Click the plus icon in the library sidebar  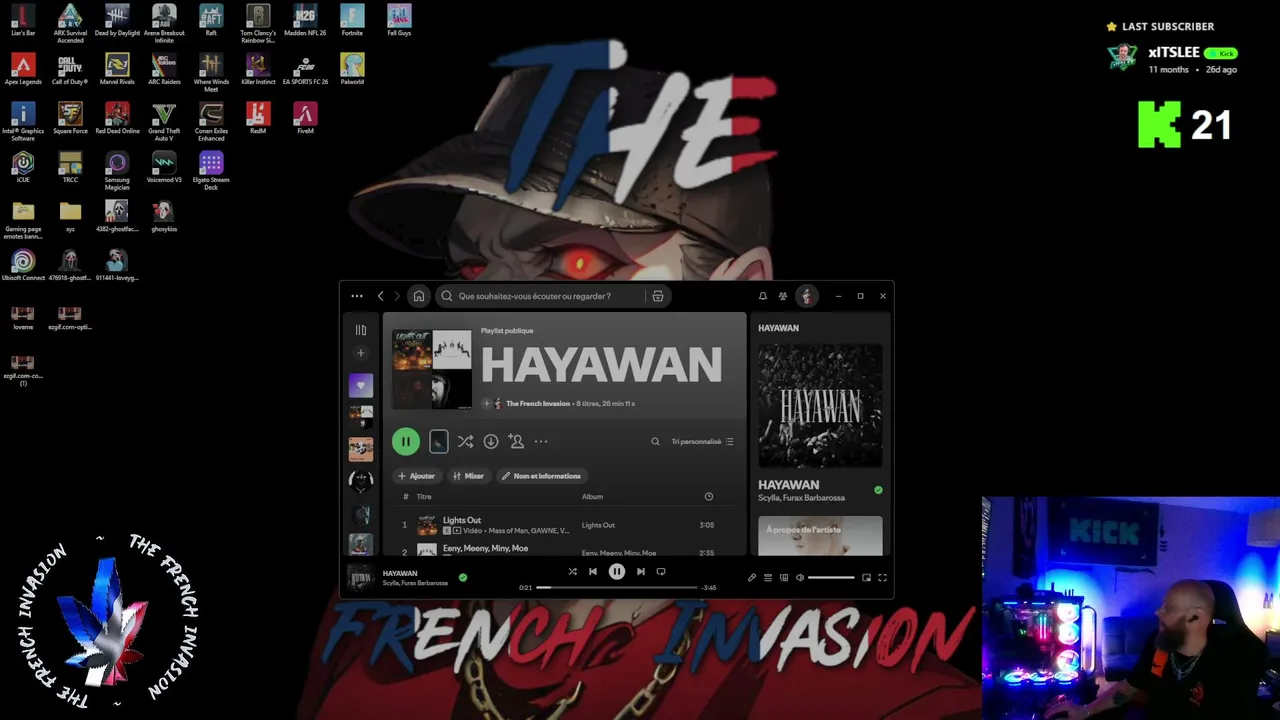coord(361,353)
